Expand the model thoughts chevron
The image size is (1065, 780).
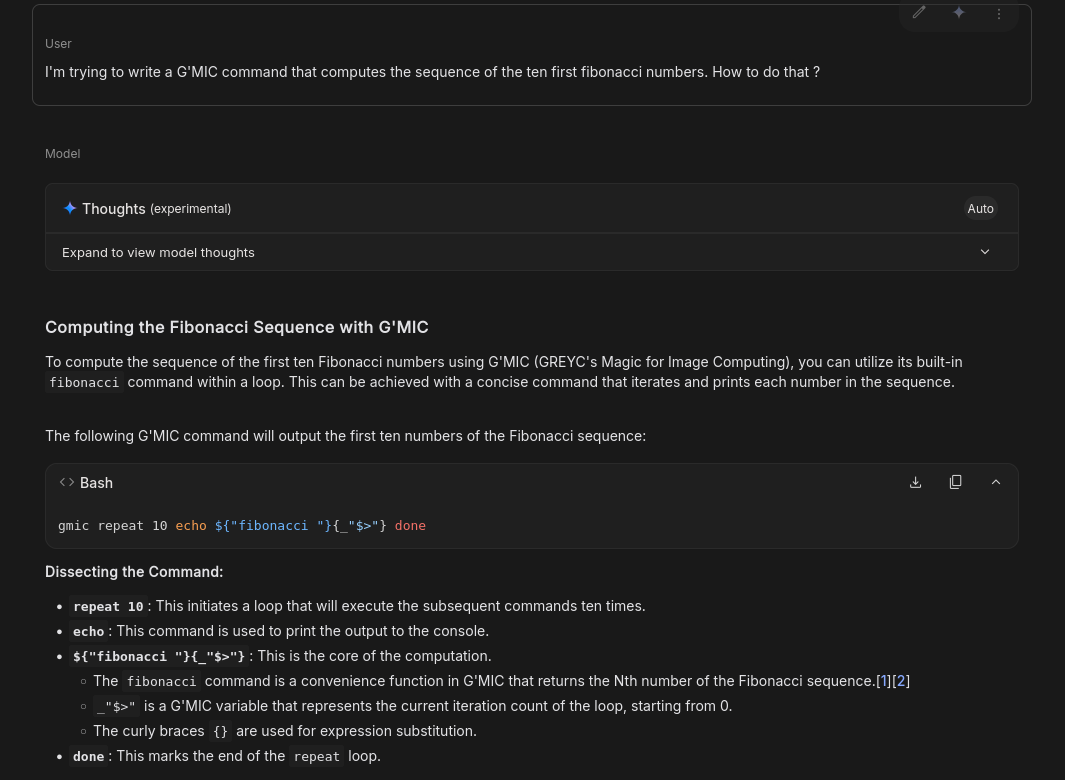[x=985, y=252]
